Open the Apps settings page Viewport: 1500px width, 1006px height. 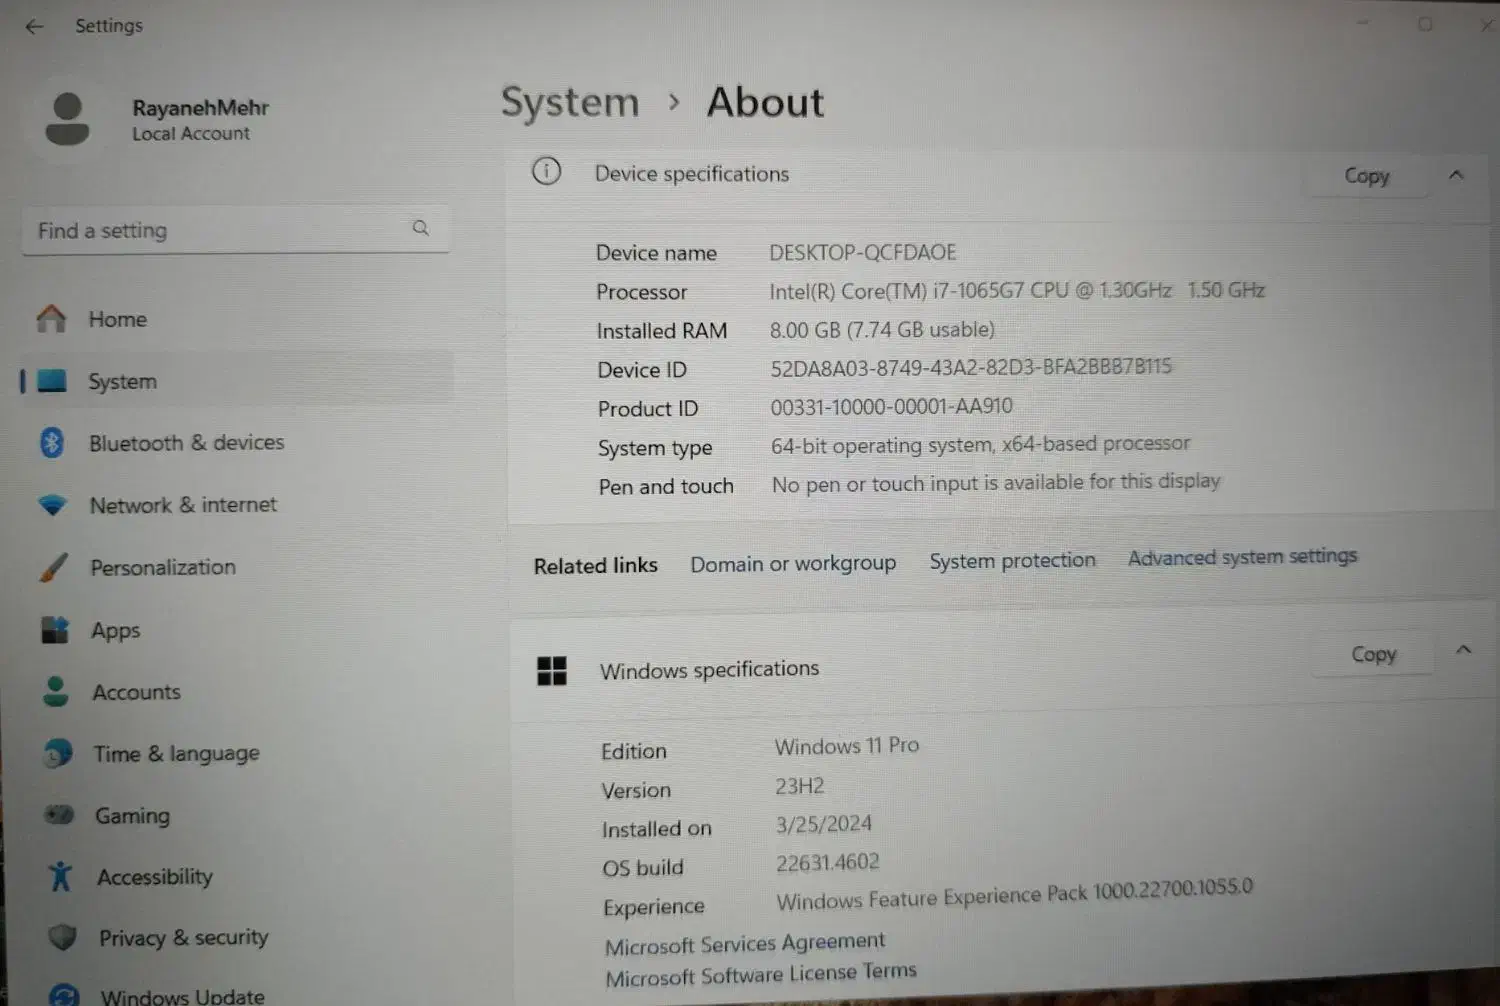pyautogui.click(x=115, y=630)
